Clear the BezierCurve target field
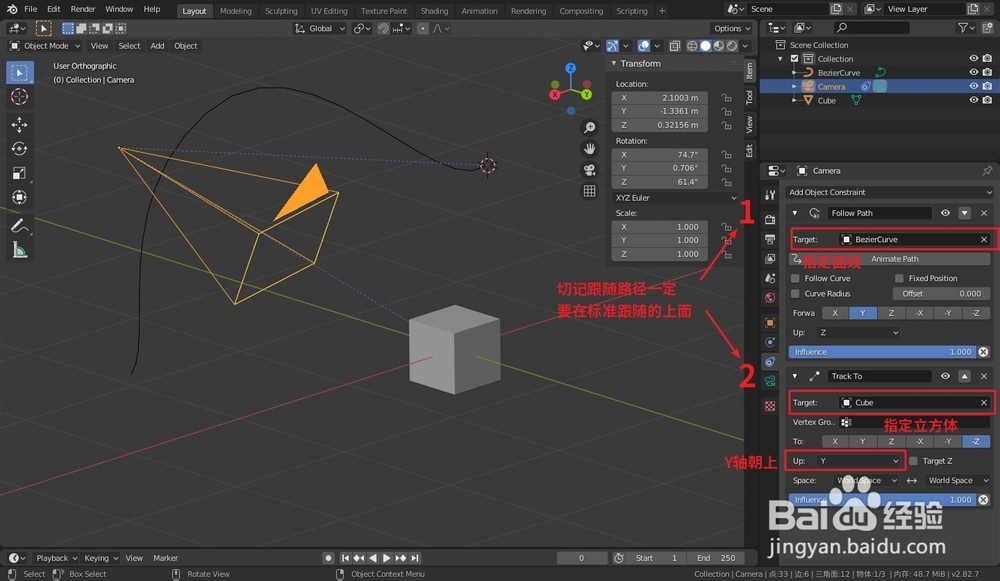Viewport: 1000px width, 581px height. pyautogui.click(x=984, y=240)
